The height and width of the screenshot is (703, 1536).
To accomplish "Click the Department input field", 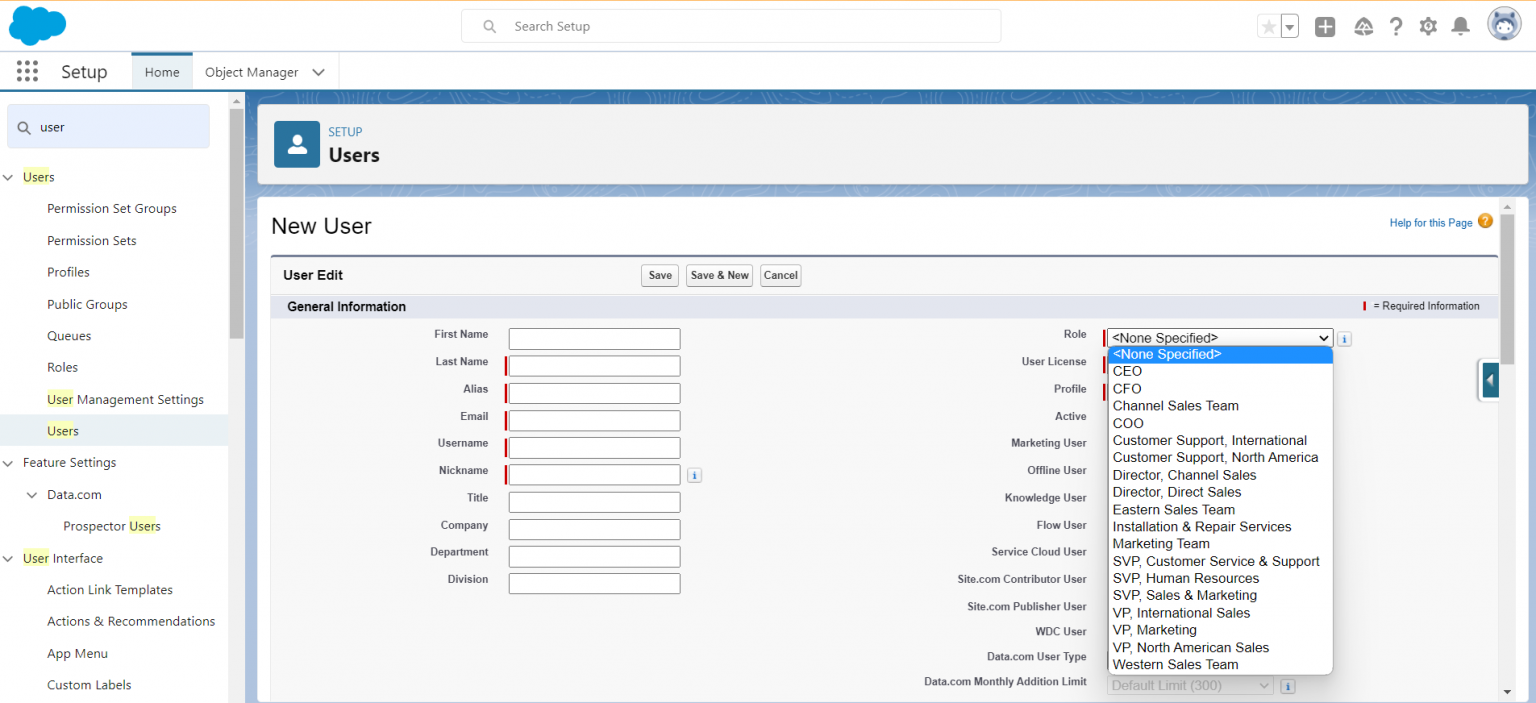I will click(595, 556).
